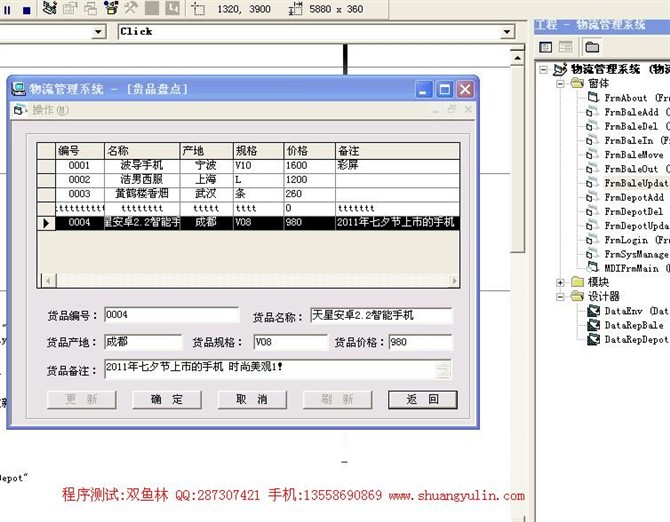Click the MDI form icon beside MDIFrmMain
The height and width of the screenshot is (522, 670).
coord(593,268)
